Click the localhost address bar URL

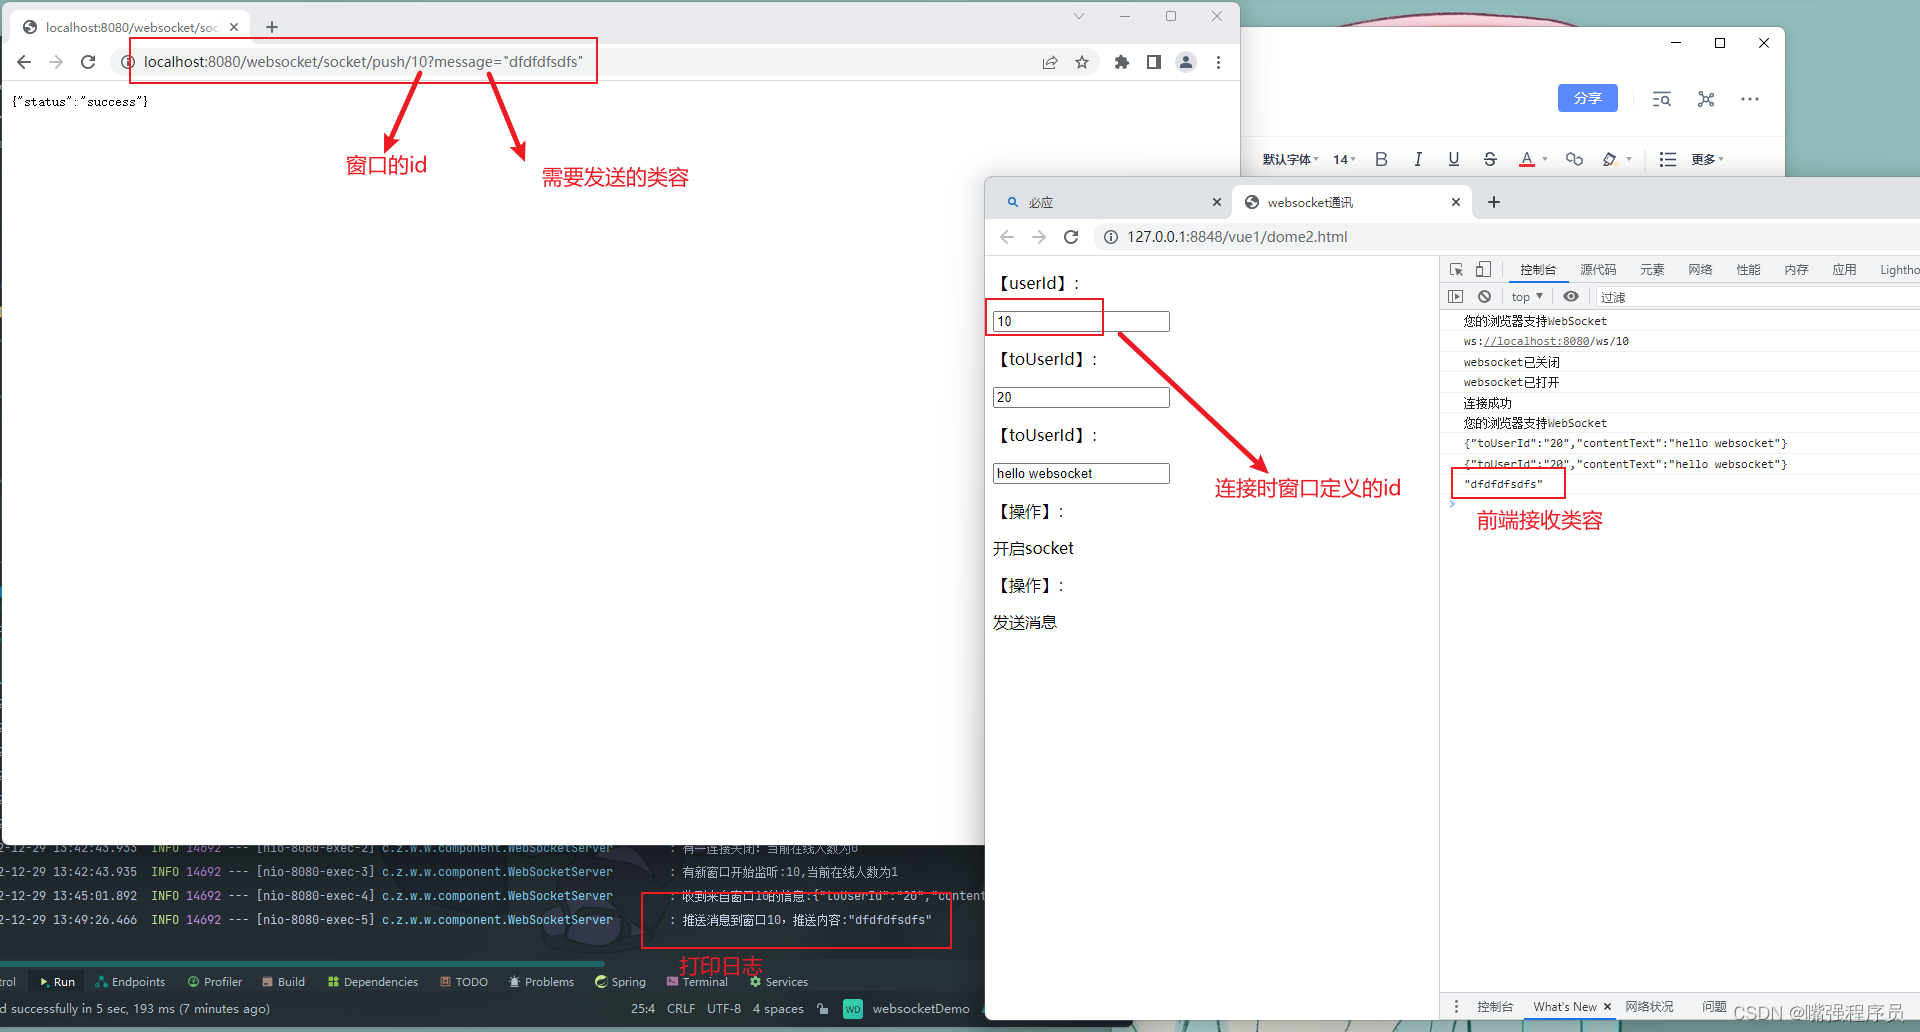click(x=363, y=62)
